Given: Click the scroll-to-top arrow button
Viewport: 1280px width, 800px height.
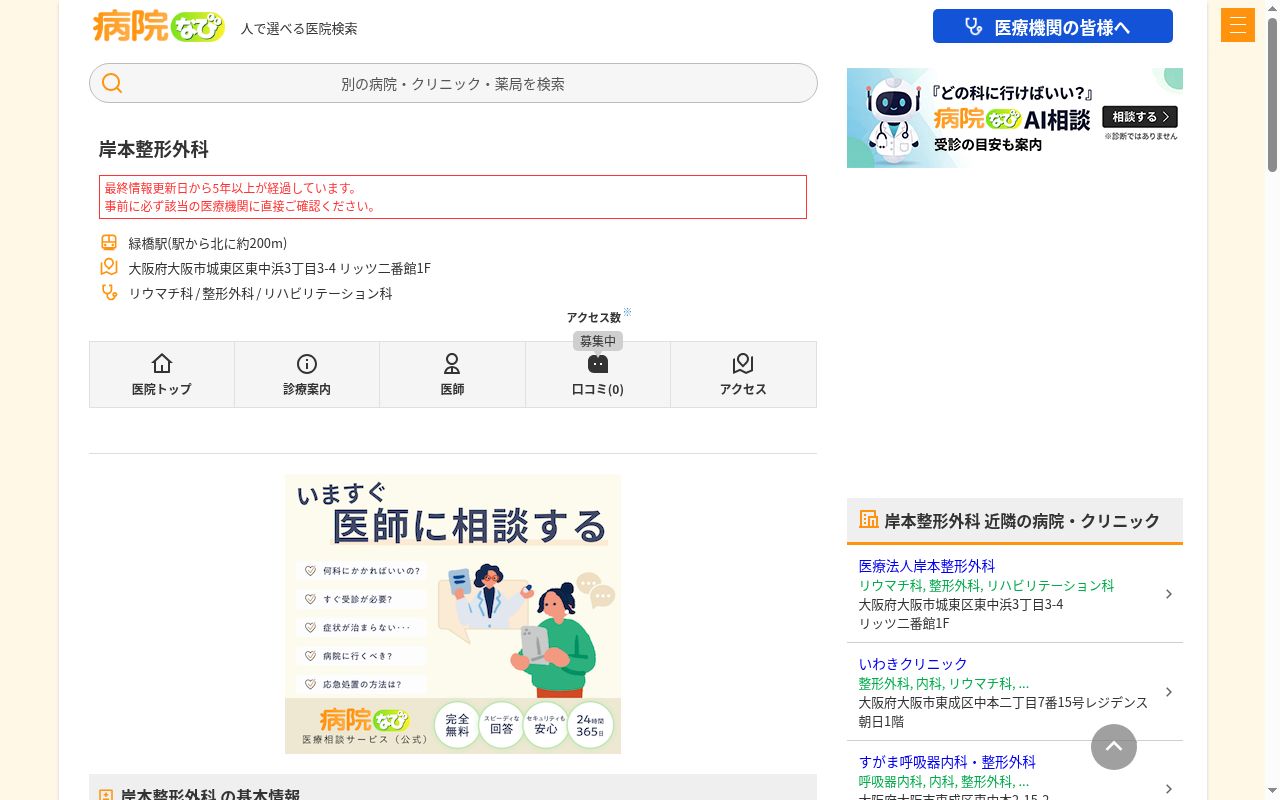Looking at the screenshot, I should [1114, 747].
